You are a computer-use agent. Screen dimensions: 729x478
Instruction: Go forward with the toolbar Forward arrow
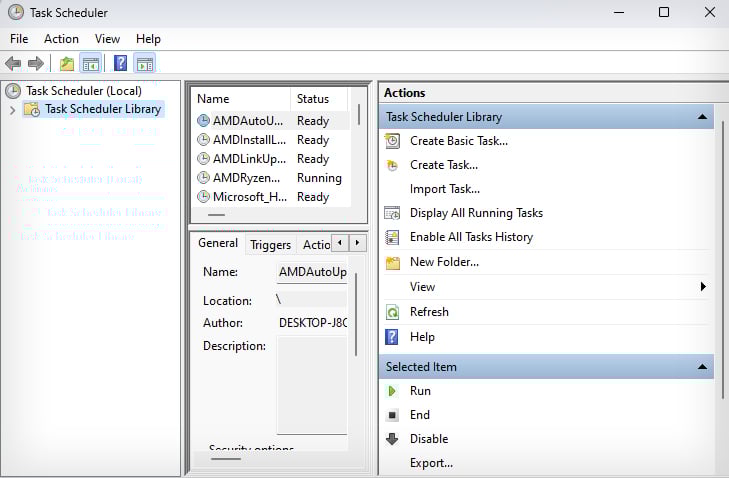point(36,64)
